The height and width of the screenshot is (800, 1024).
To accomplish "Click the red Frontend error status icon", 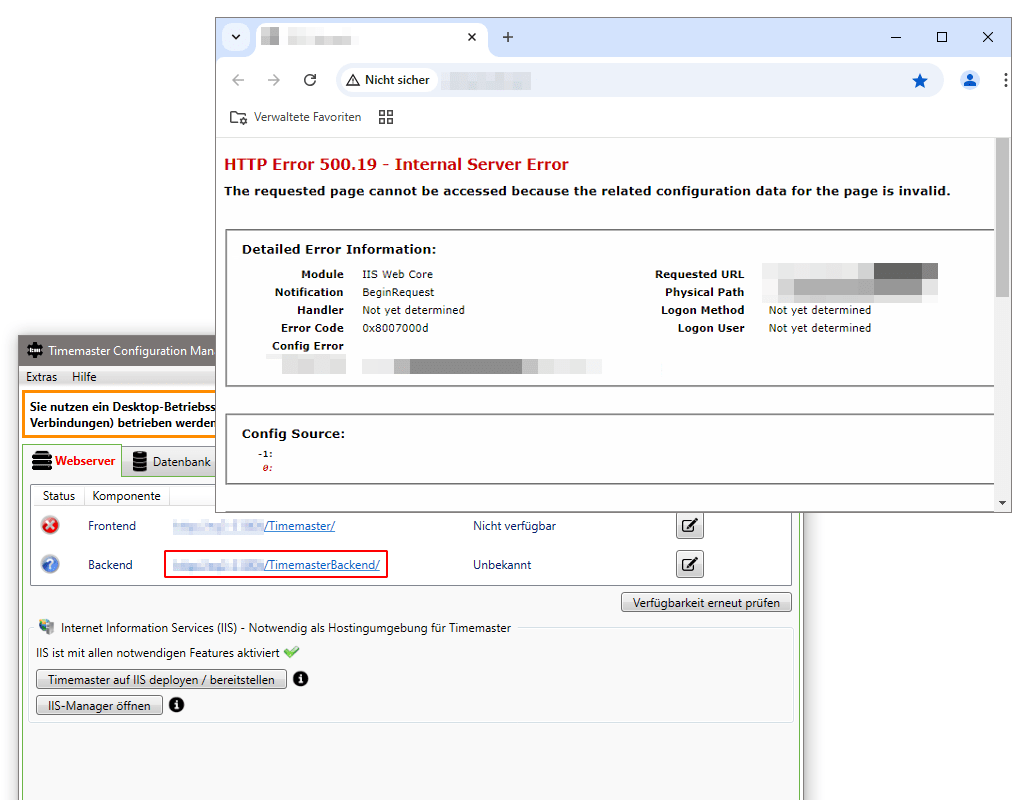I will pos(50,525).
